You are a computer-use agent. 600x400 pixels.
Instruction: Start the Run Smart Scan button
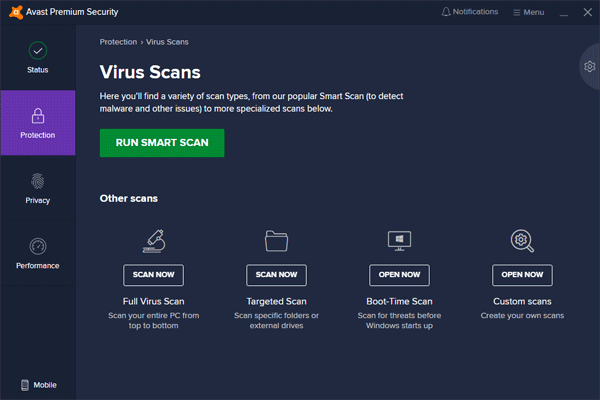point(162,143)
